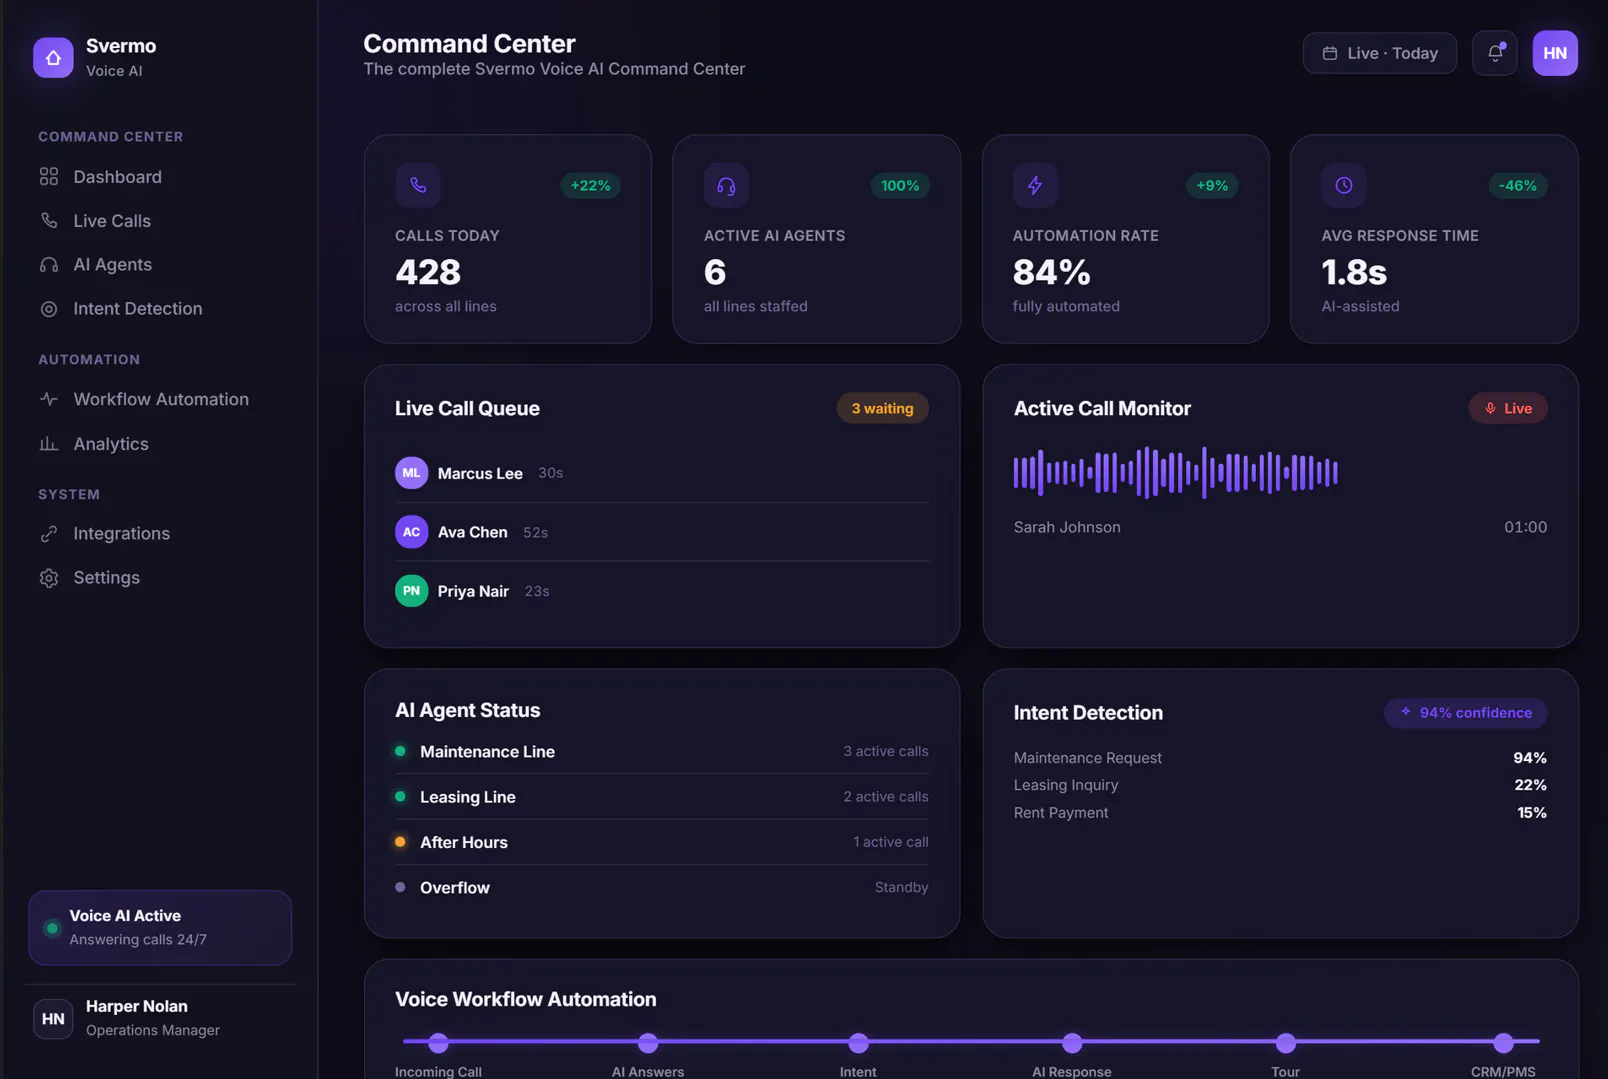
Task: Click the Maintenance Request intent row
Action: (x=1280, y=758)
